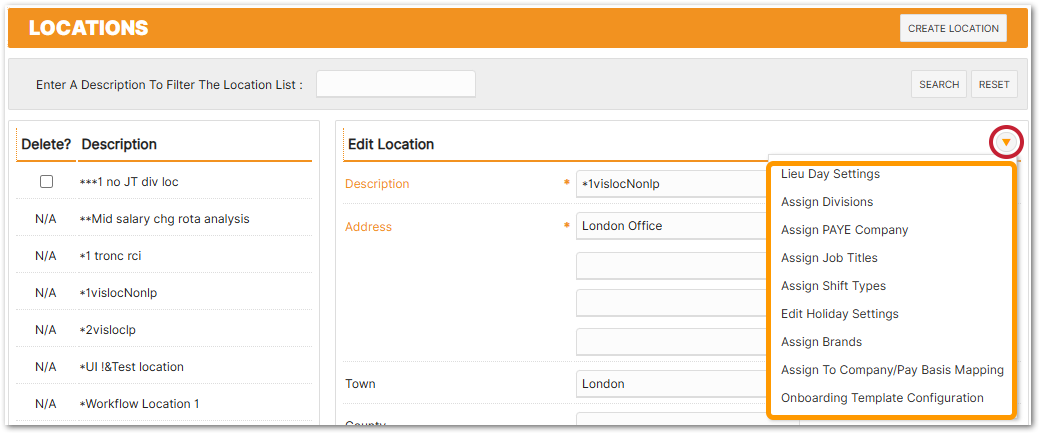Click the Address field showing London Office
The image size is (1041, 434).
point(672,226)
